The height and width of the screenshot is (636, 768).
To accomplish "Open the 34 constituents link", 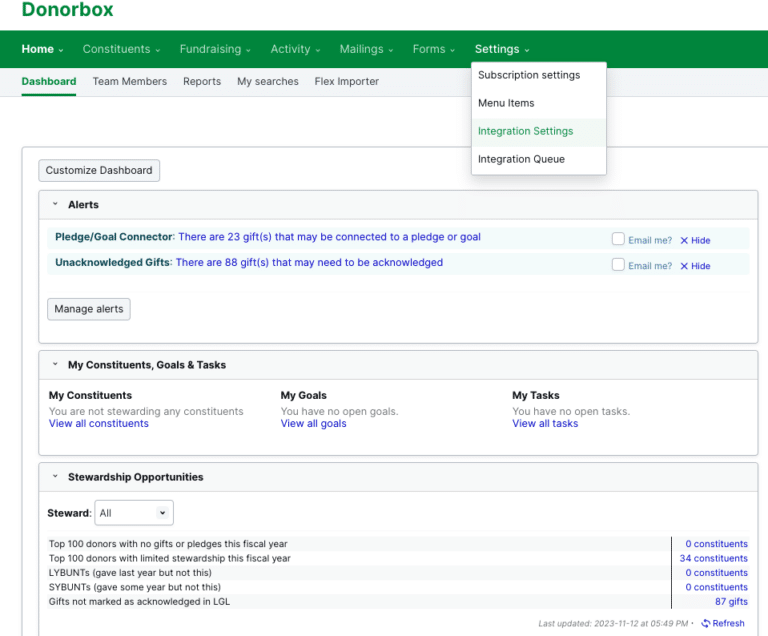I will pos(714,558).
